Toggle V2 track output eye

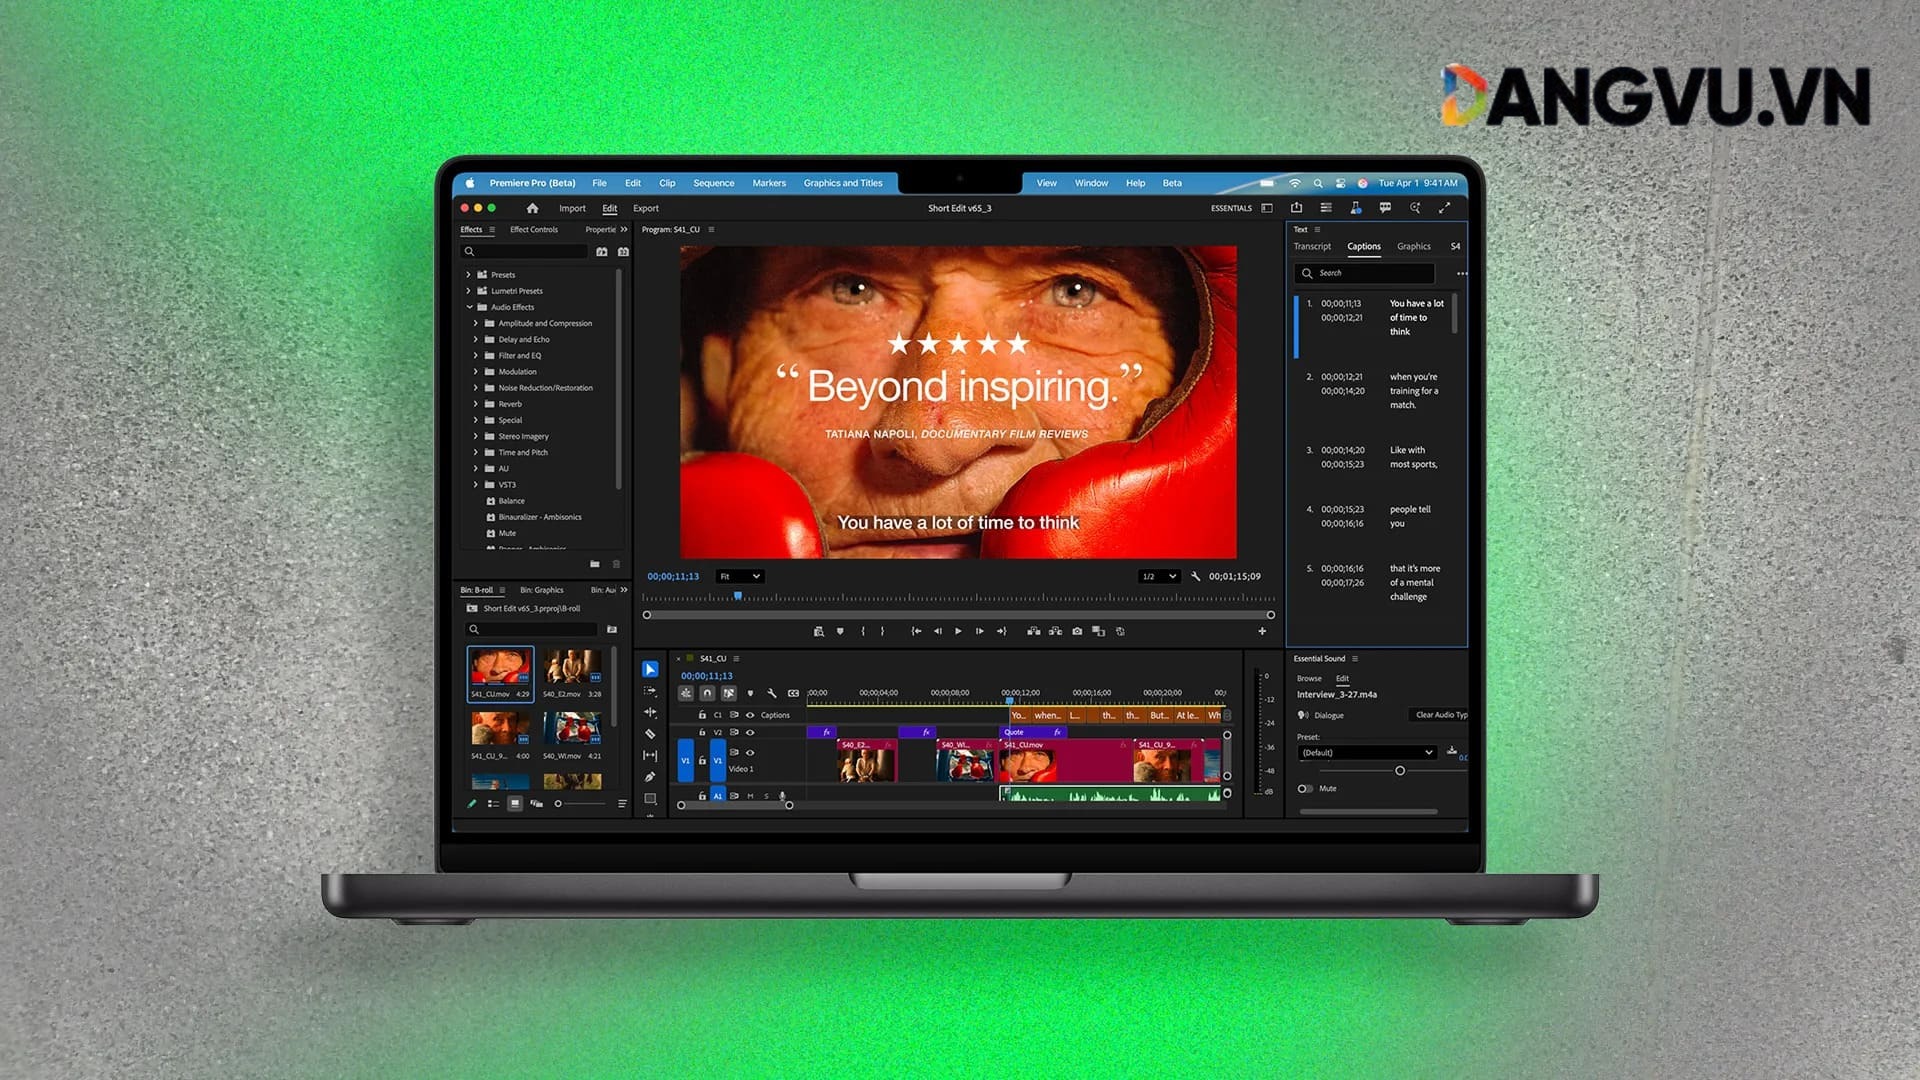[750, 732]
